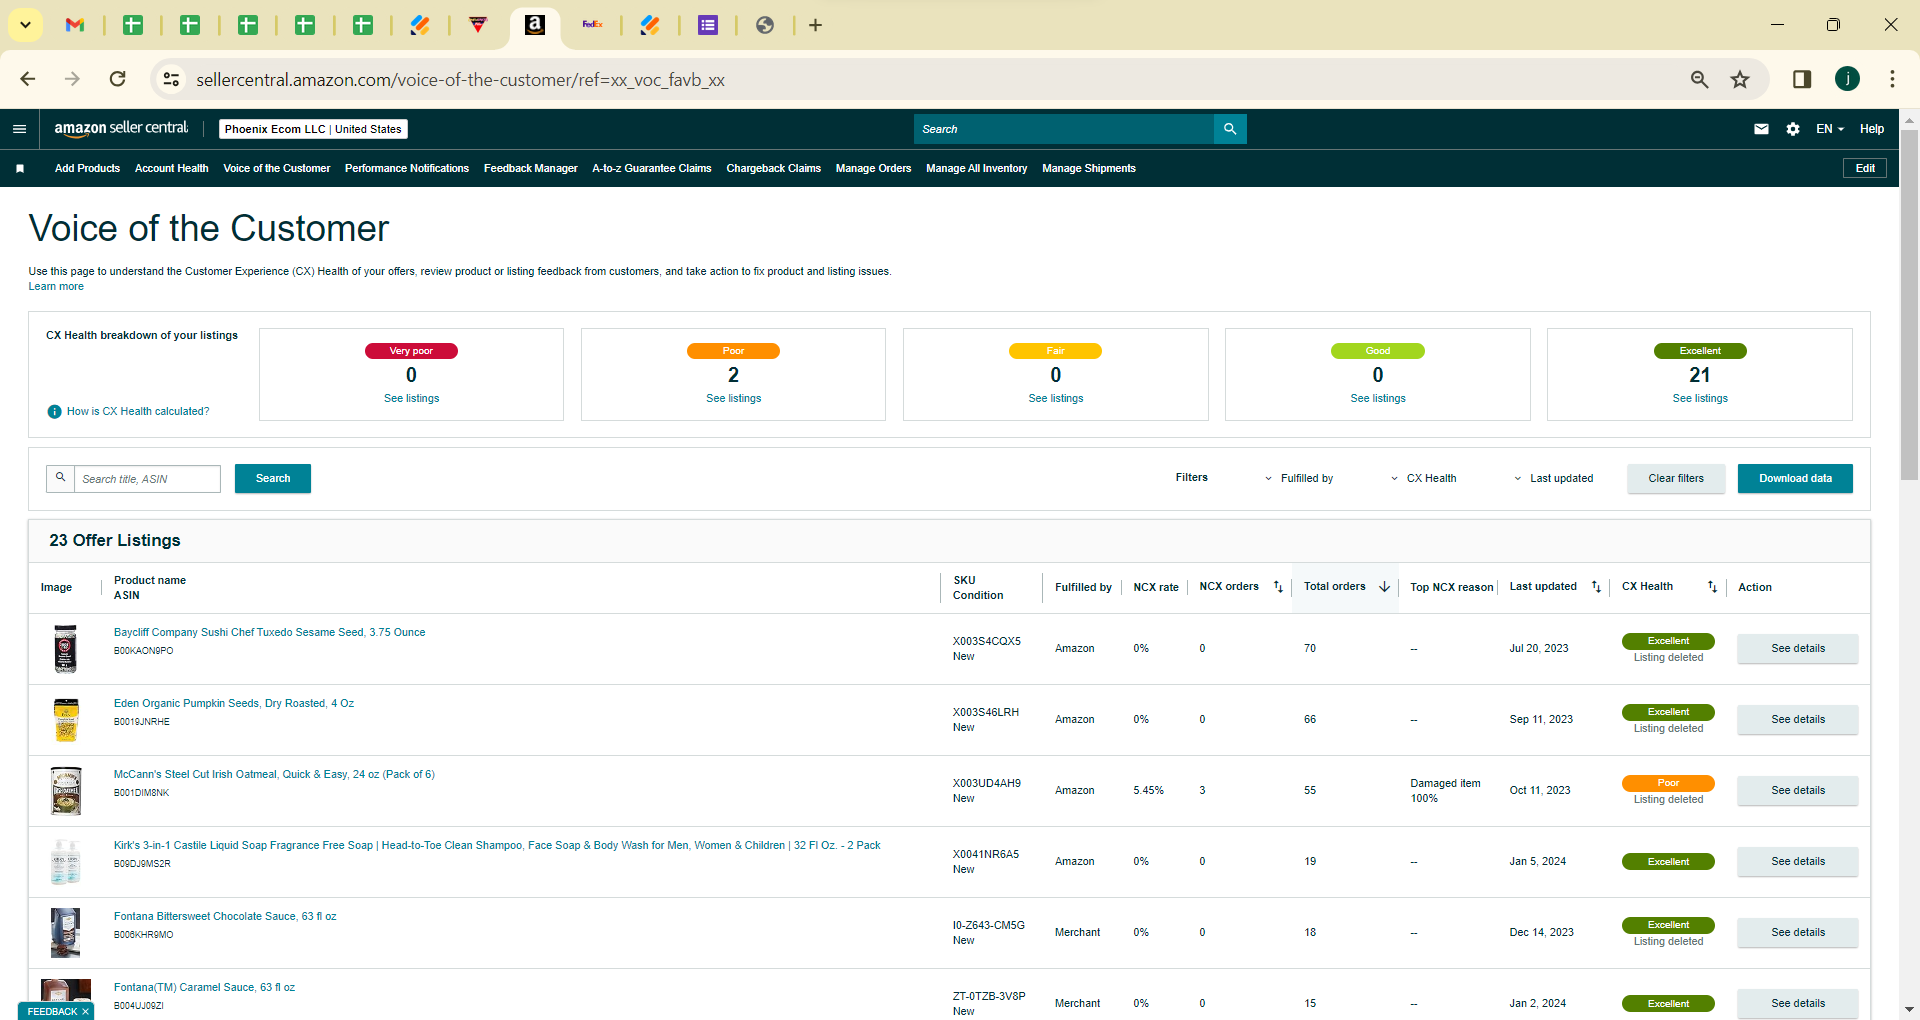The image size is (1920, 1020).
Task: Open the Gmail browser tab
Action: click(75, 25)
